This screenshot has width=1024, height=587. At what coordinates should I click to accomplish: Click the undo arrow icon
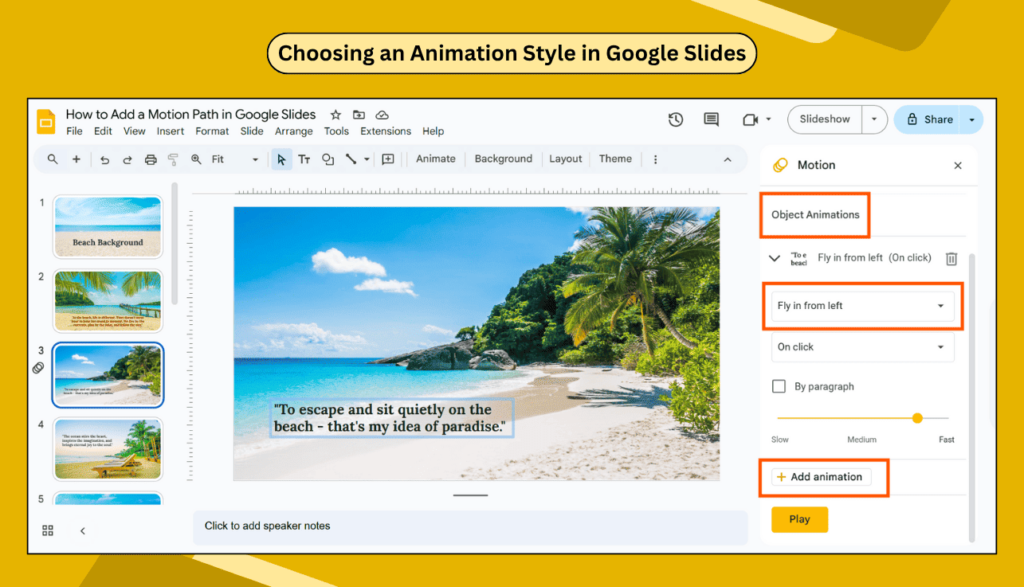pyautogui.click(x=105, y=160)
